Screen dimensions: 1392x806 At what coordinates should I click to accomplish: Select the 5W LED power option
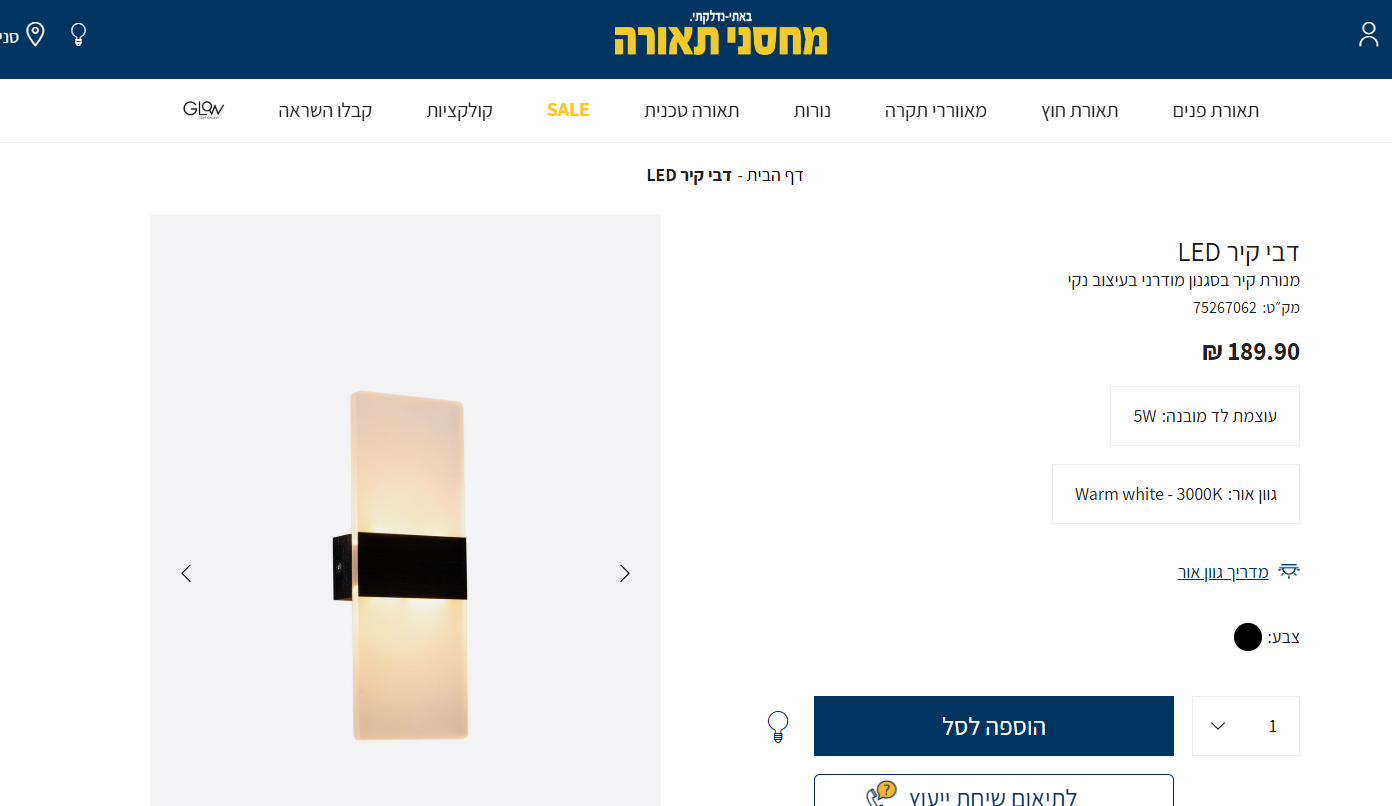click(x=1205, y=416)
